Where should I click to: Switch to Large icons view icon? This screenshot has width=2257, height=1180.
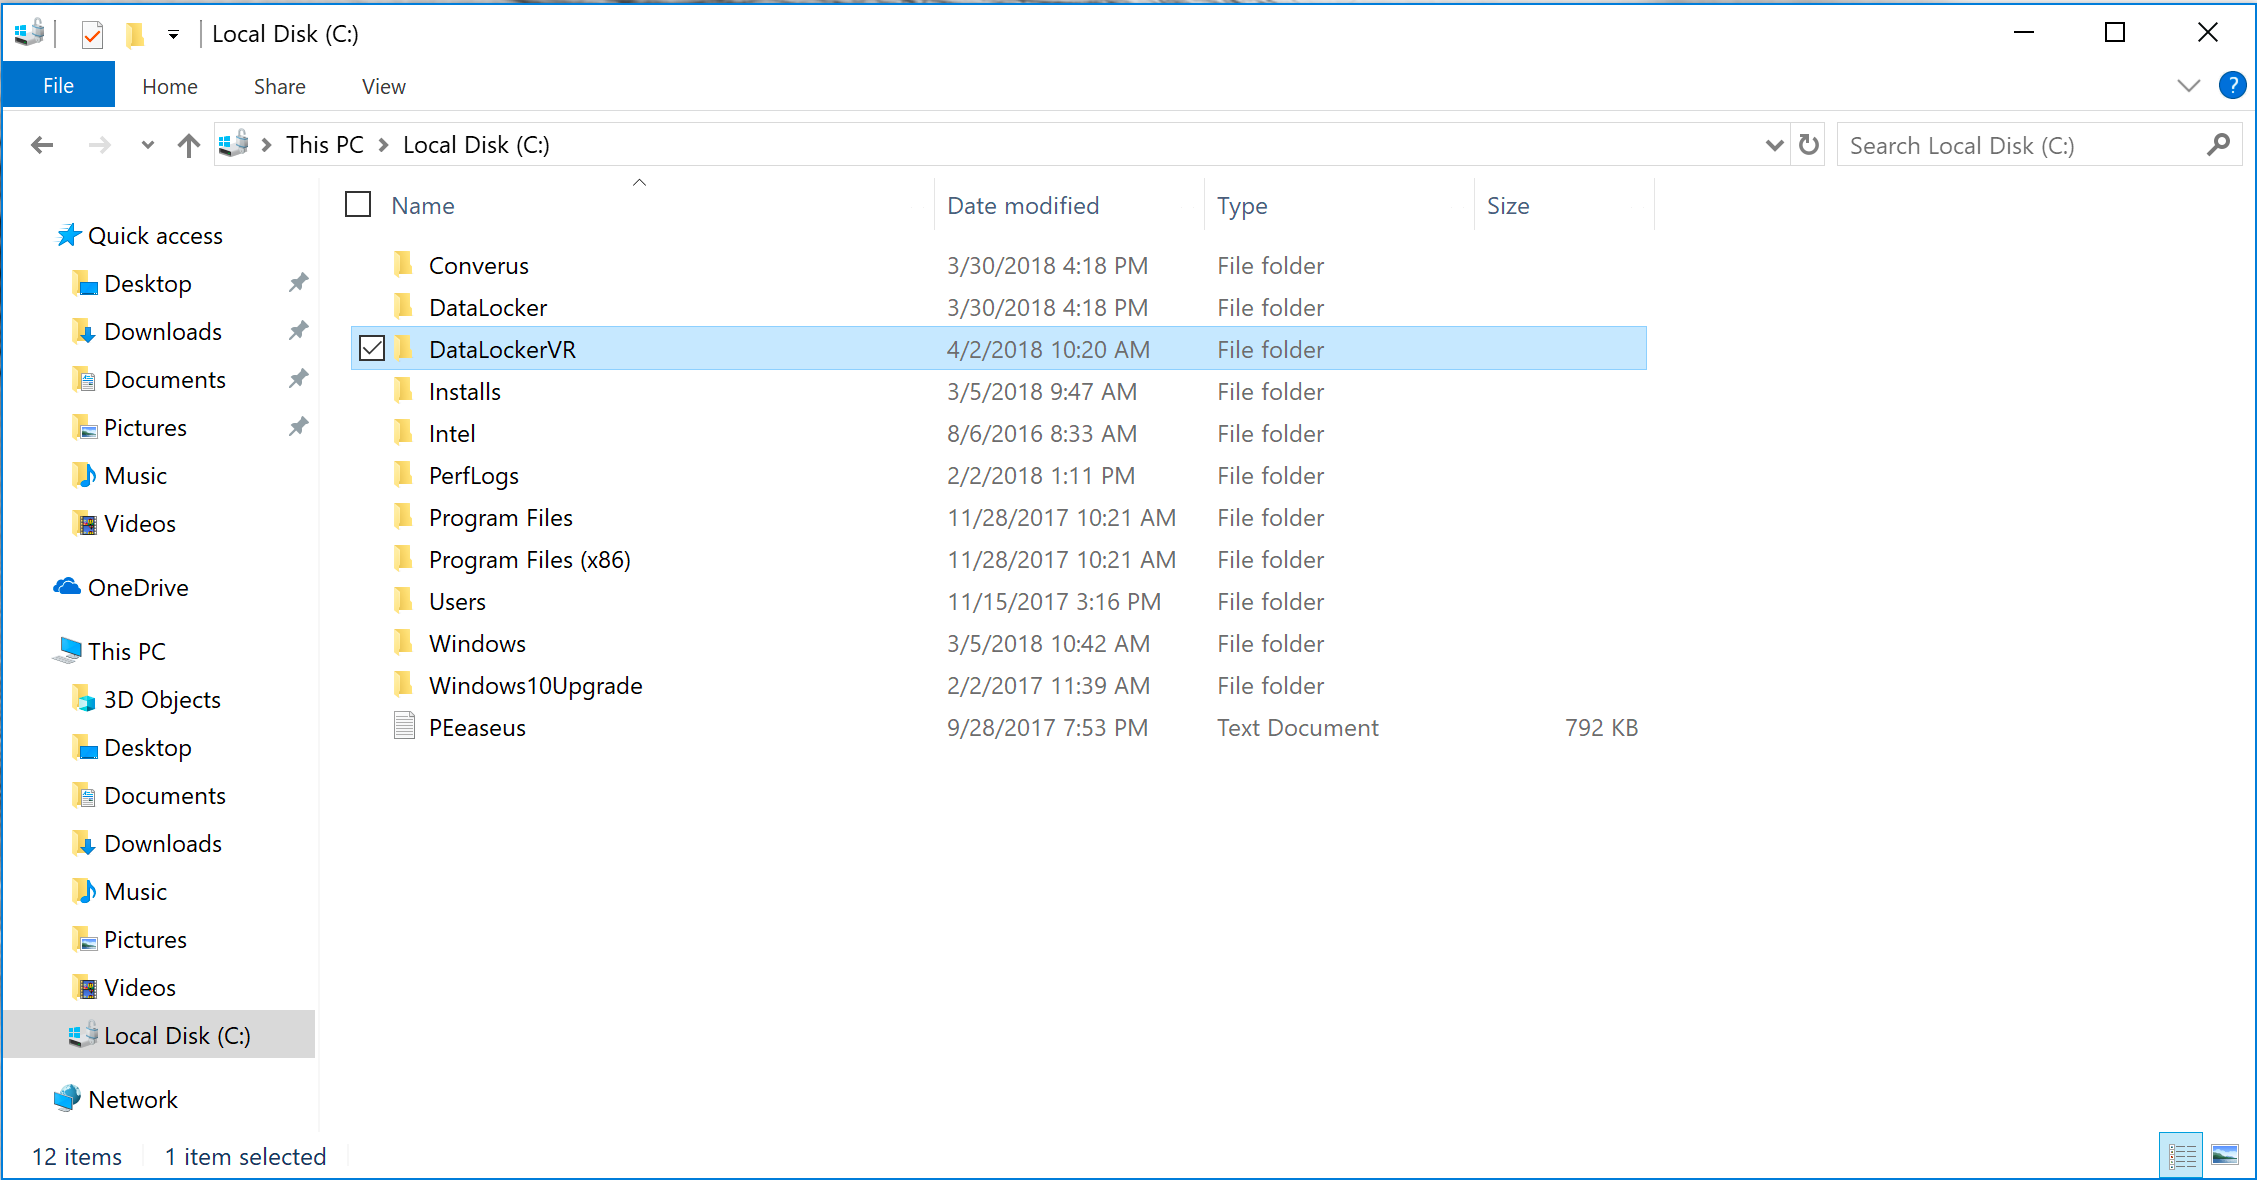pos(2225,1156)
